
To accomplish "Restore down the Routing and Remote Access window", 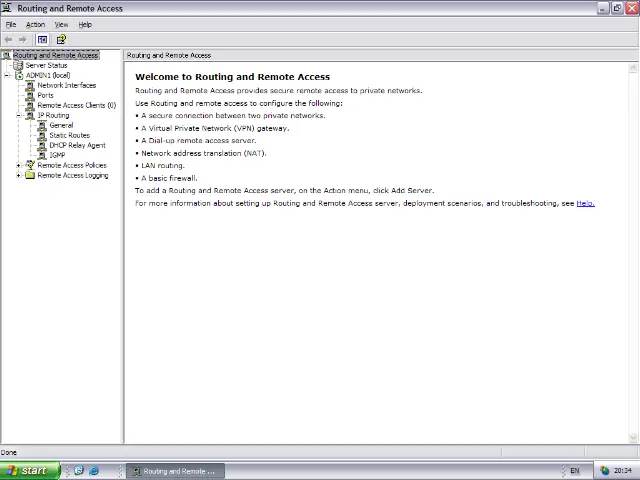I will [617, 8].
